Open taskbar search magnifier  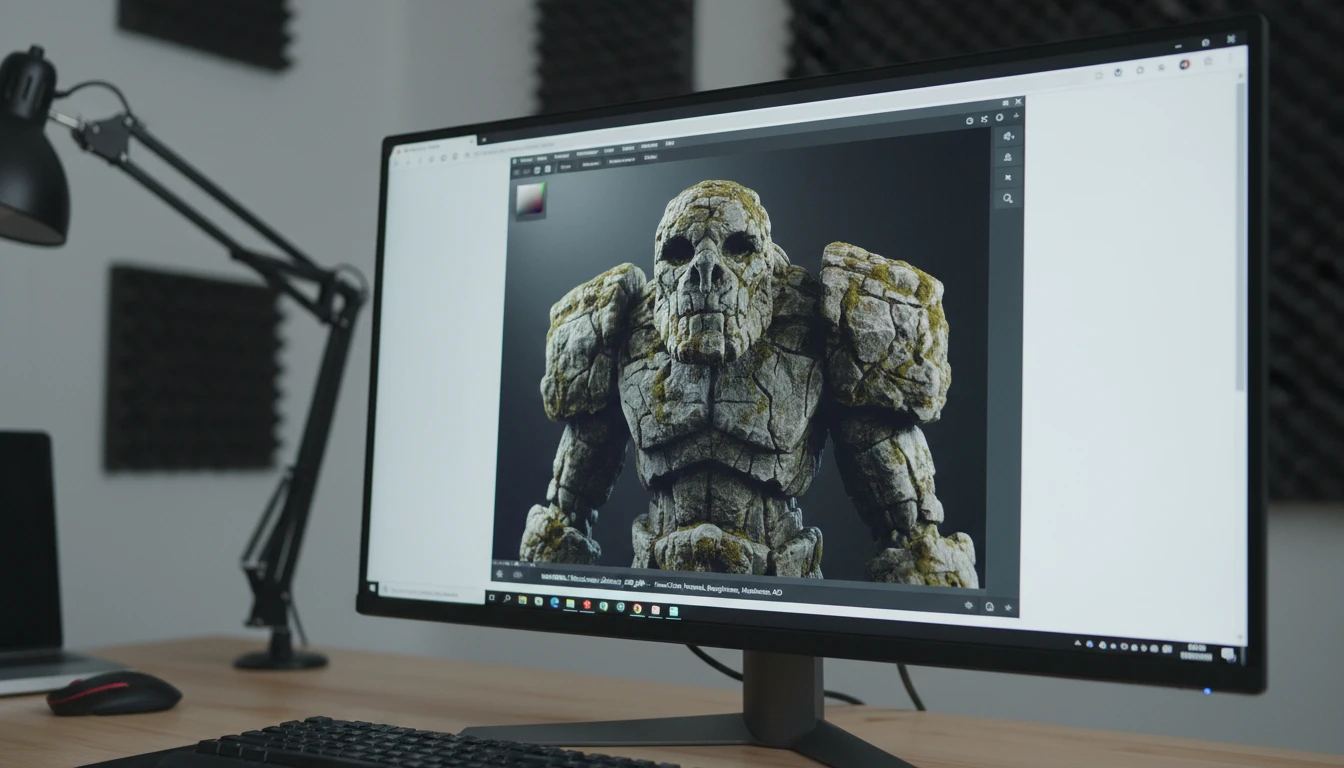(x=507, y=599)
